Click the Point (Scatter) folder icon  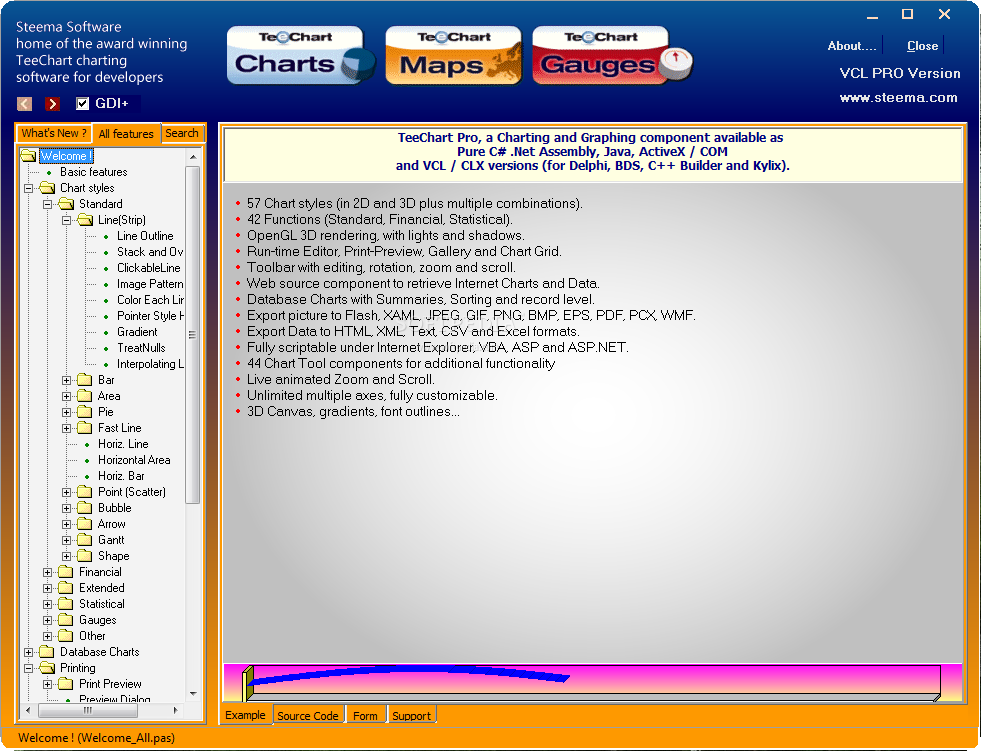point(85,492)
